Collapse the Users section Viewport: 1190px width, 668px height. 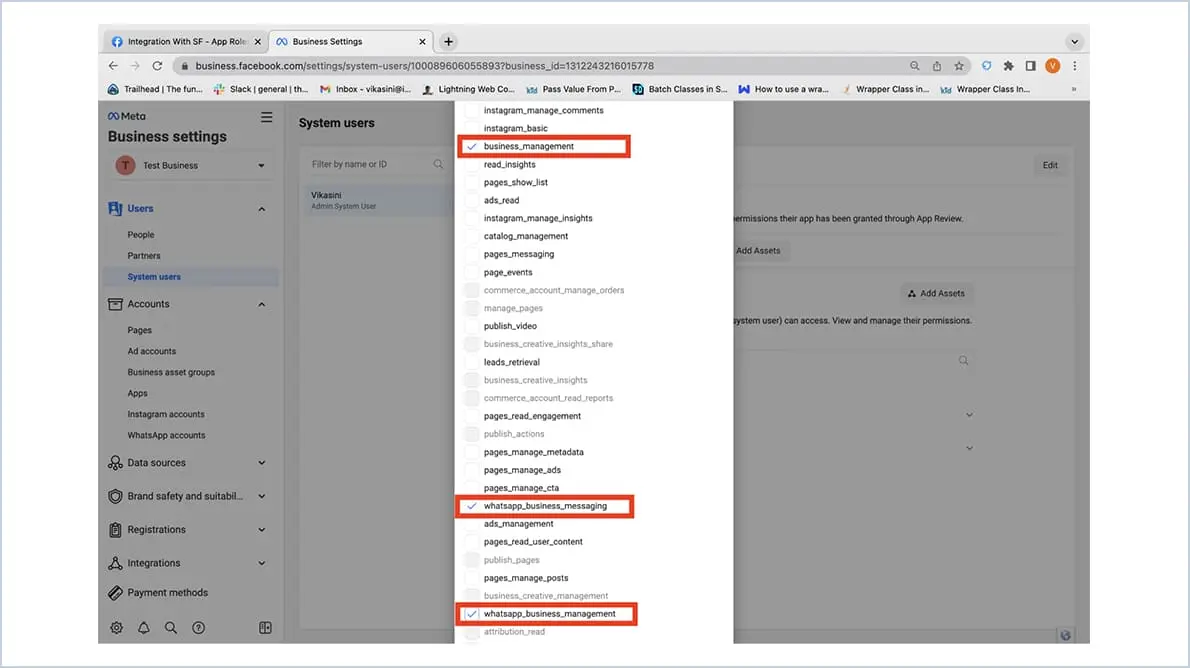point(262,209)
